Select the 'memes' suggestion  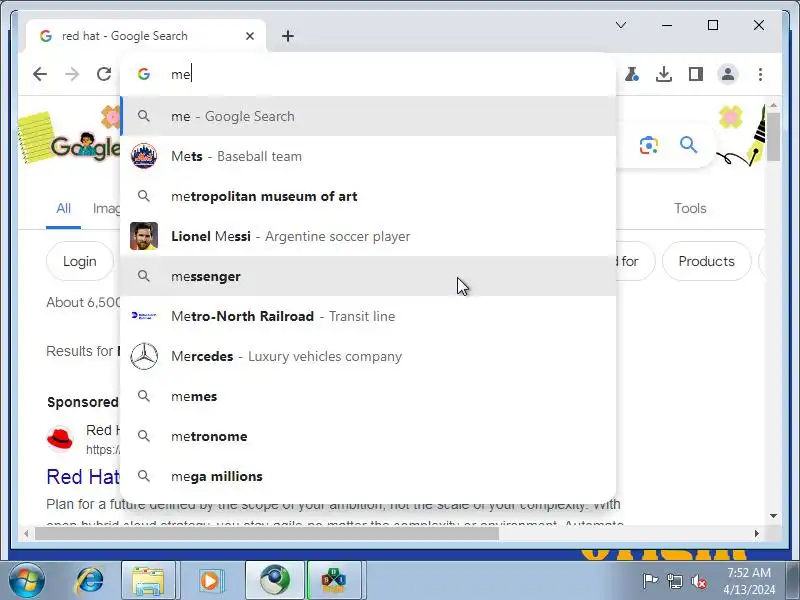click(368, 396)
